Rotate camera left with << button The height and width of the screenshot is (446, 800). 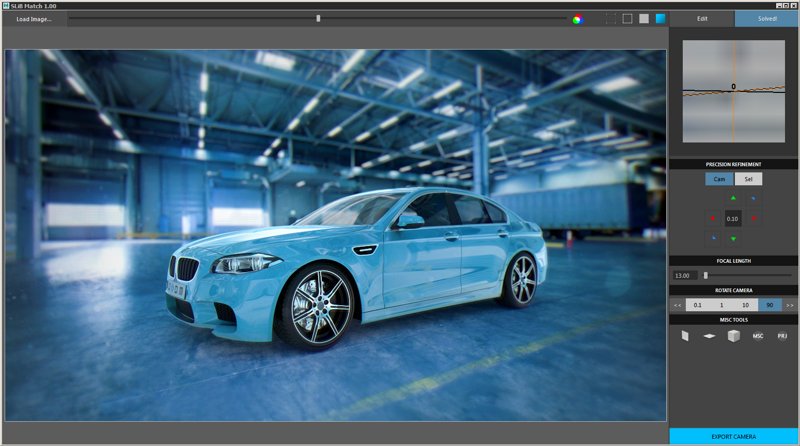tap(678, 305)
